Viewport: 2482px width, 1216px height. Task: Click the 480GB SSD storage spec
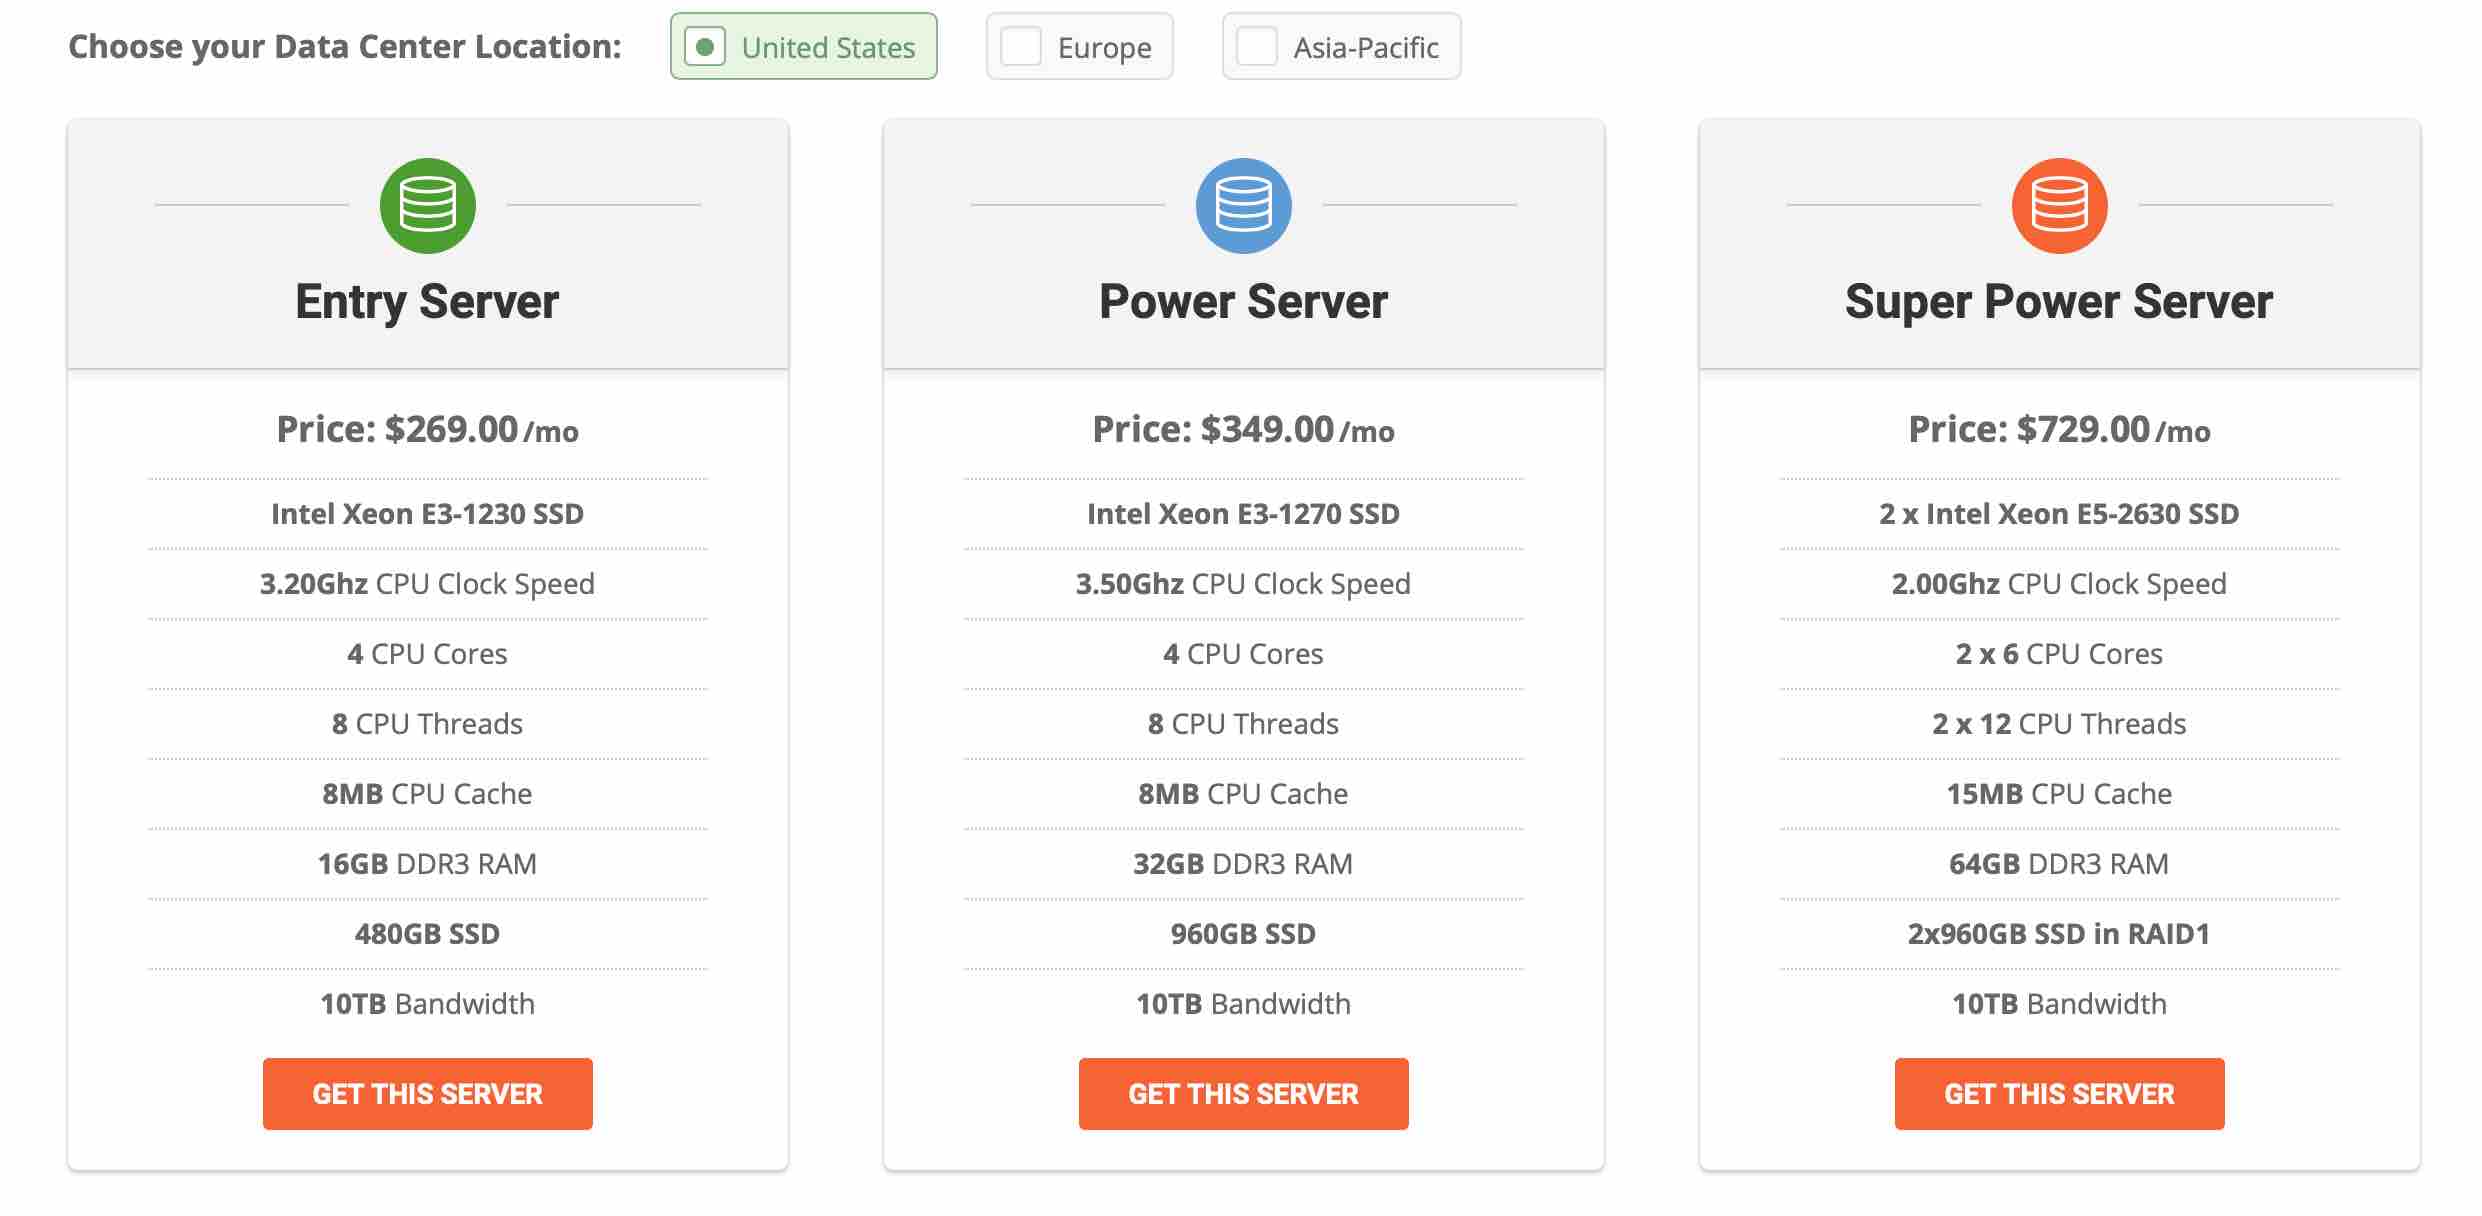tap(427, 934)
